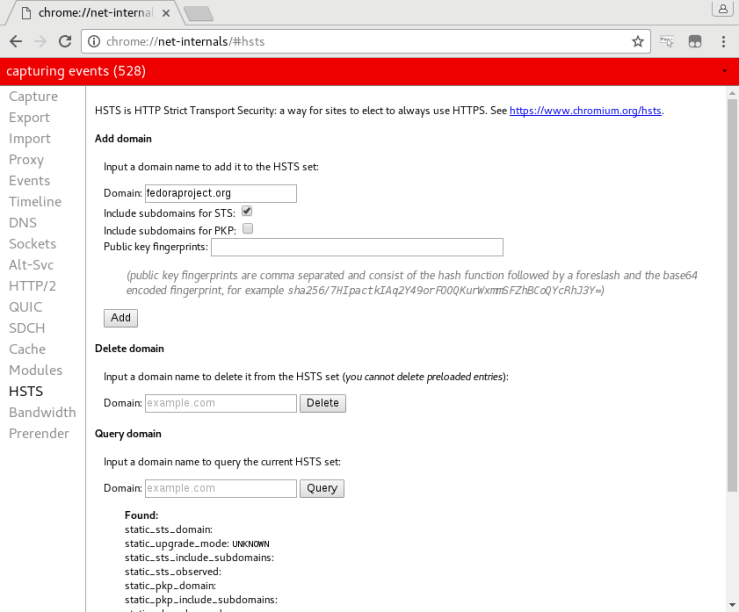Select the Sockets sidebar item
Viewport: 739px width, 612px height.
[x=33, y=244]
